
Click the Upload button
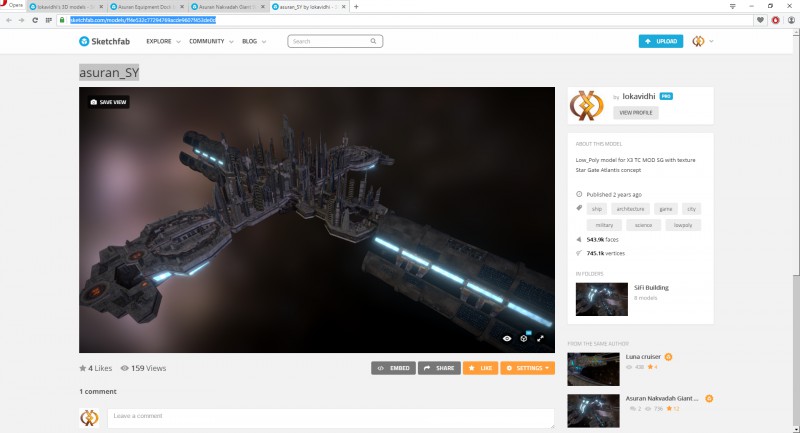[x=661, y=41]
